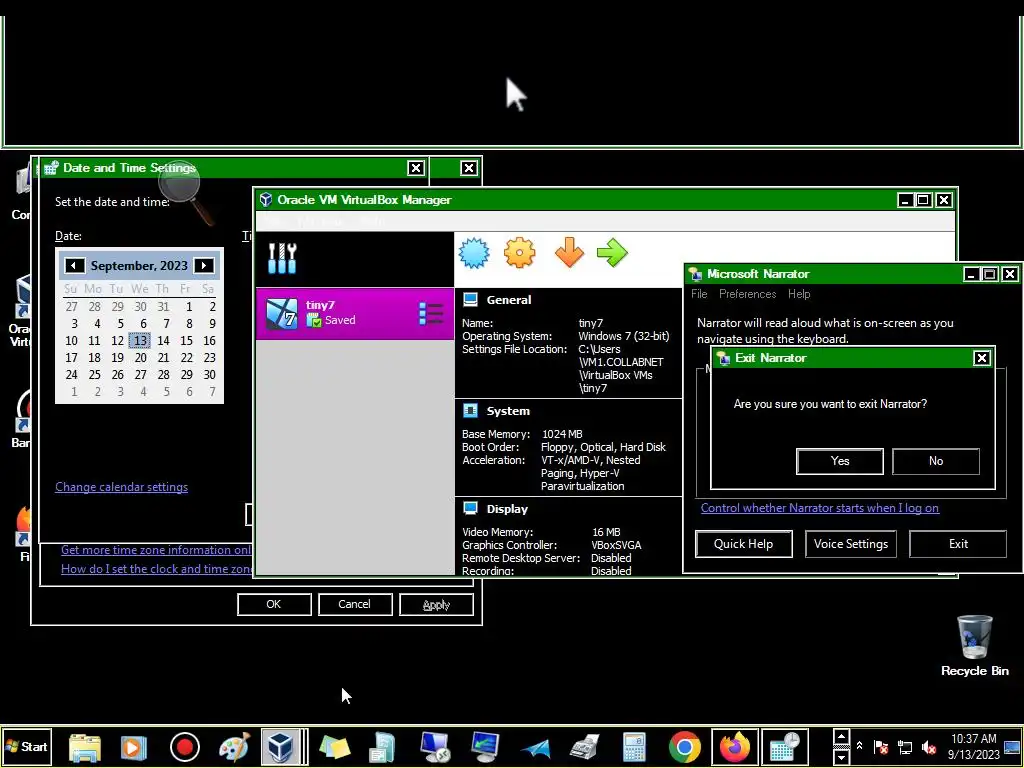The height and width of the screenshot is (768, 1024).
Task: Click the orange Discard down-arrow icon
Action: 569,253
